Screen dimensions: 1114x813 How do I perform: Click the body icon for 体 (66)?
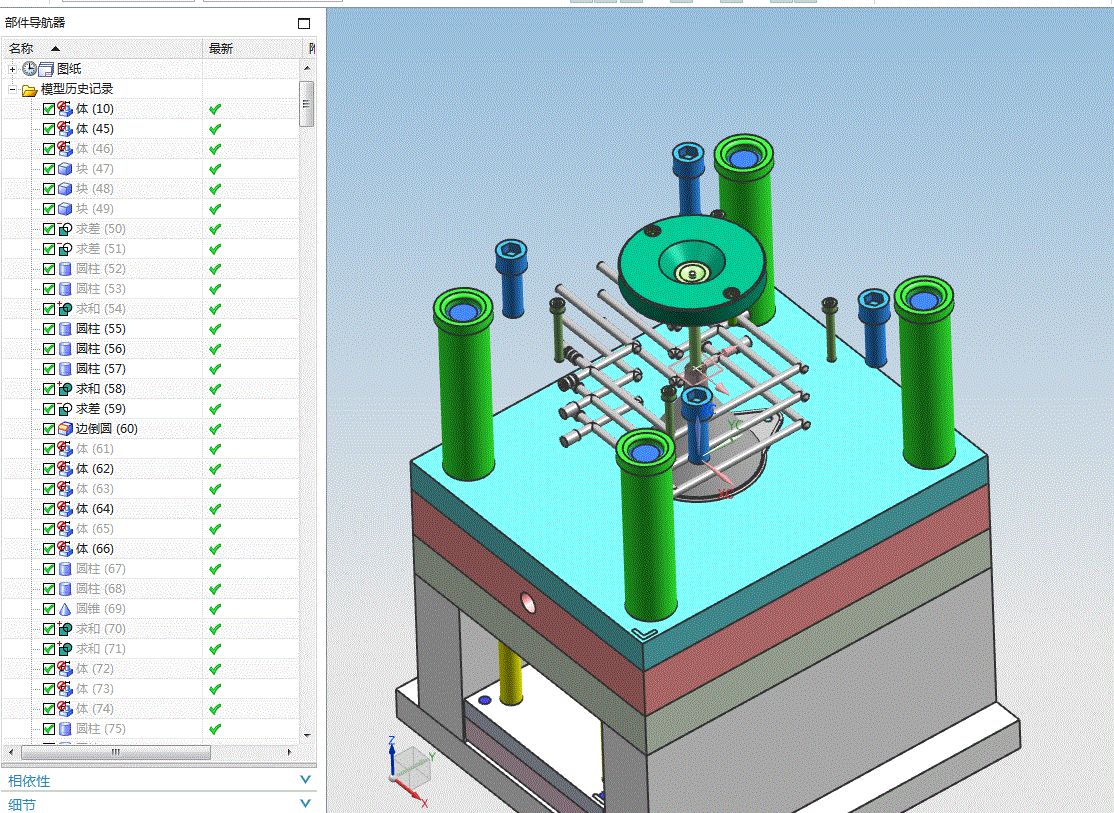click(x=65, y=549)
